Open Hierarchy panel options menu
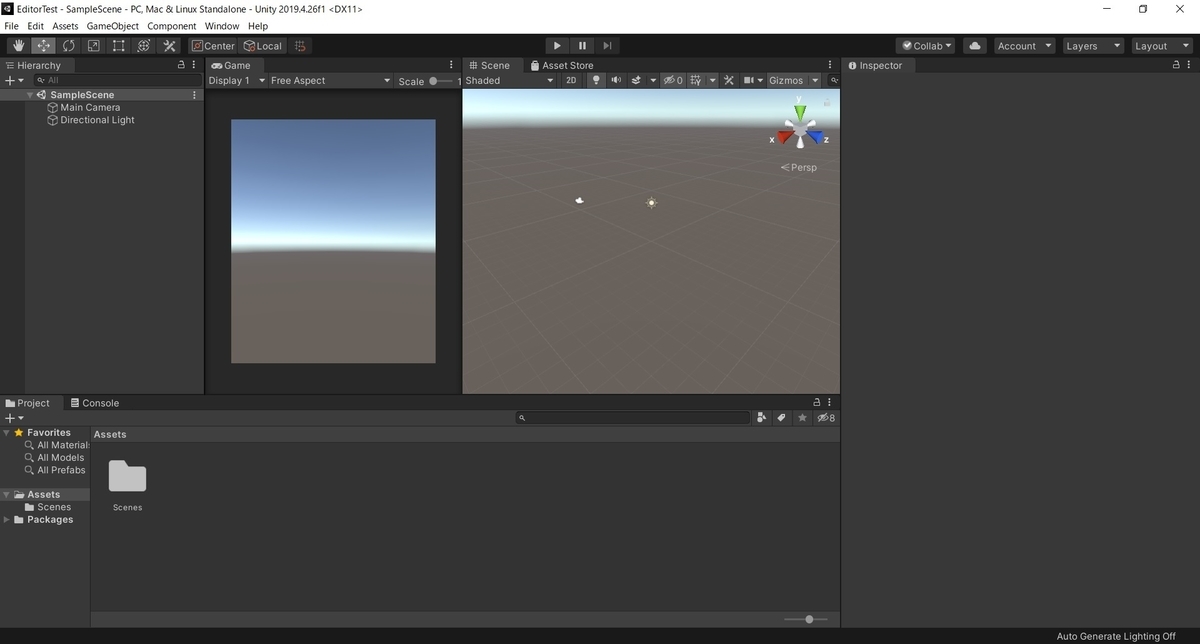Screen dimensions: 1200x644 [194, 65]
